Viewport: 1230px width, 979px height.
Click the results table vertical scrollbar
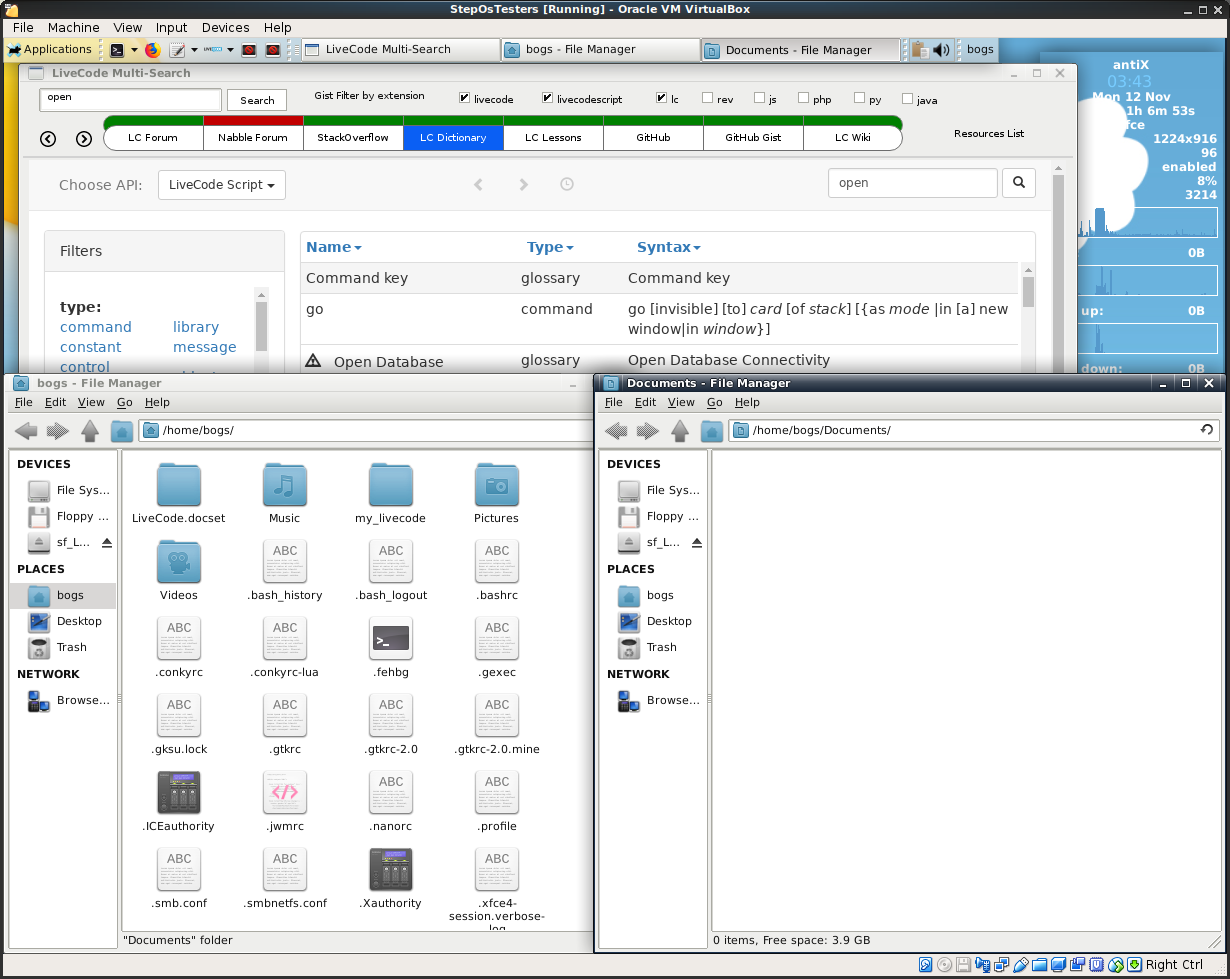click(1027, 290)
